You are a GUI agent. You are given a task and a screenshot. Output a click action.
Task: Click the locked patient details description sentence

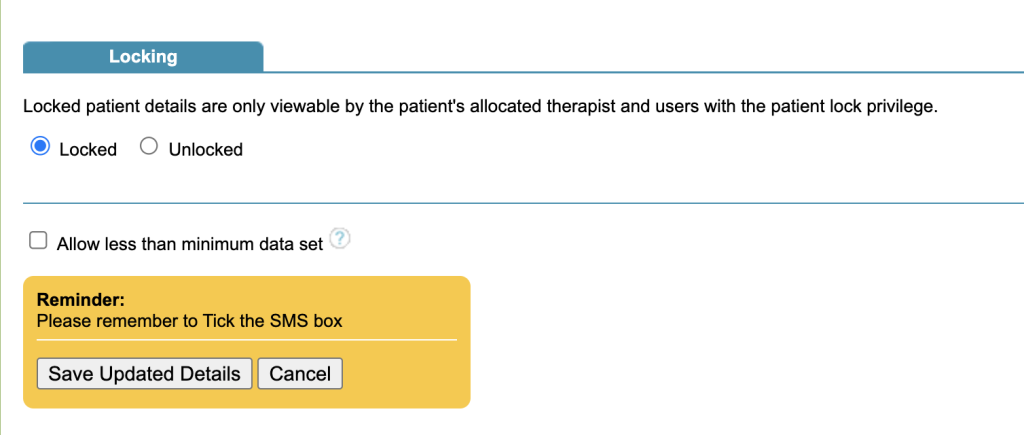tap(480, 106)
